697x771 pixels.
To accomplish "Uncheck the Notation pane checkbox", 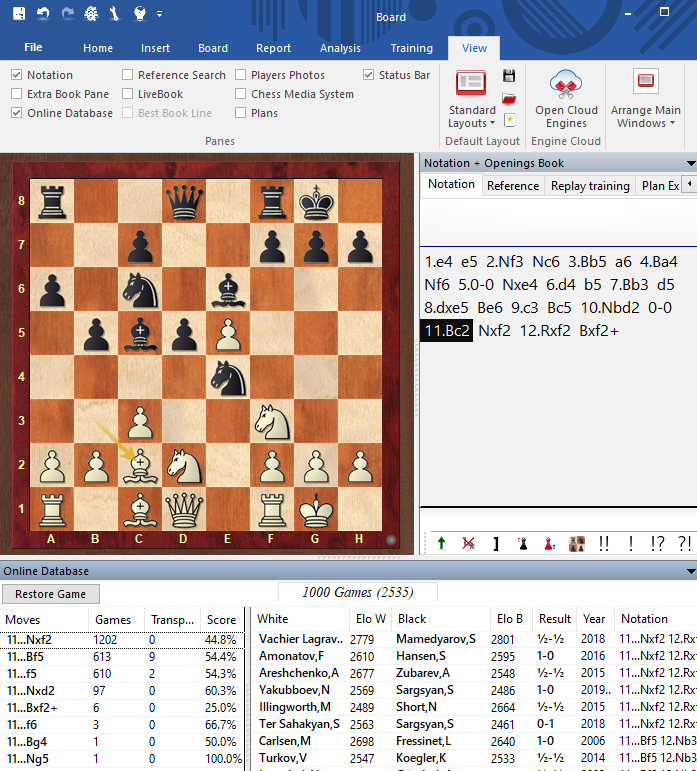I will [x=17, y=75].
